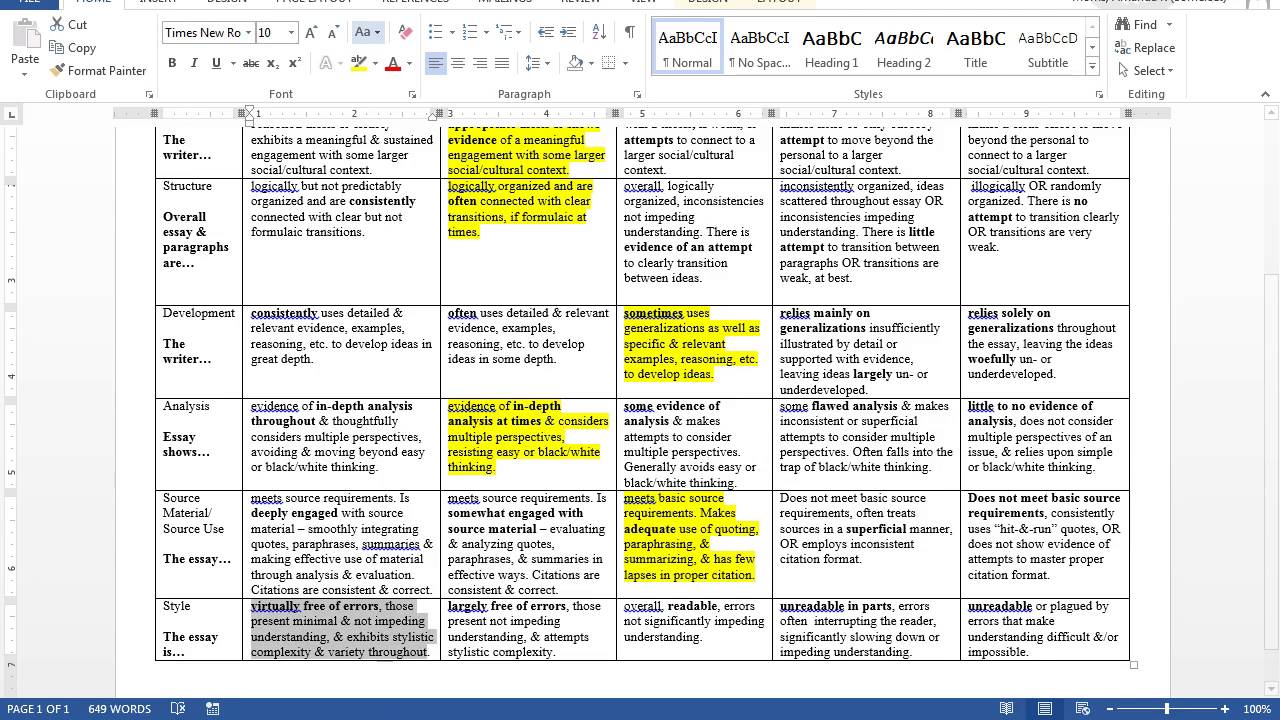Apply superscript formatting

(x=294, y=63)
